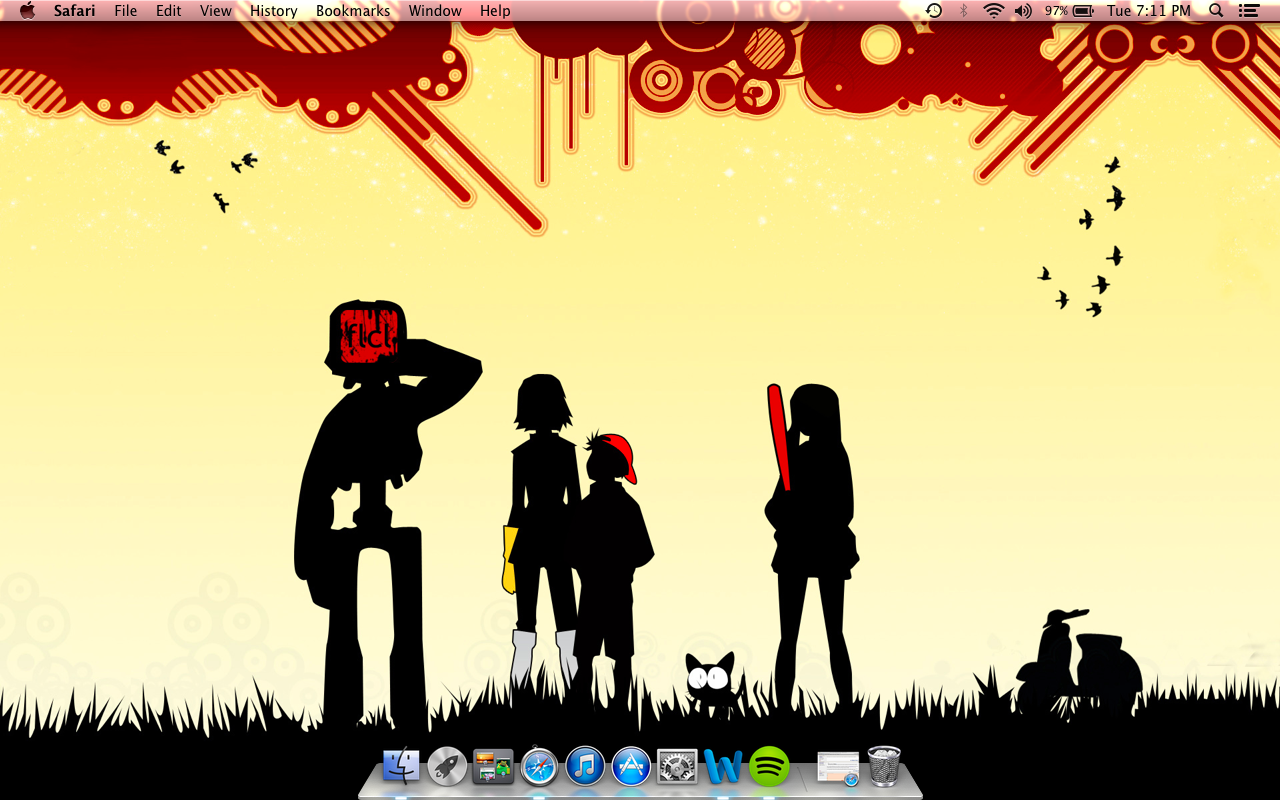1280x800 pixels.
Task: Click the Bluetooth status icon
Action: coord(964,11)
